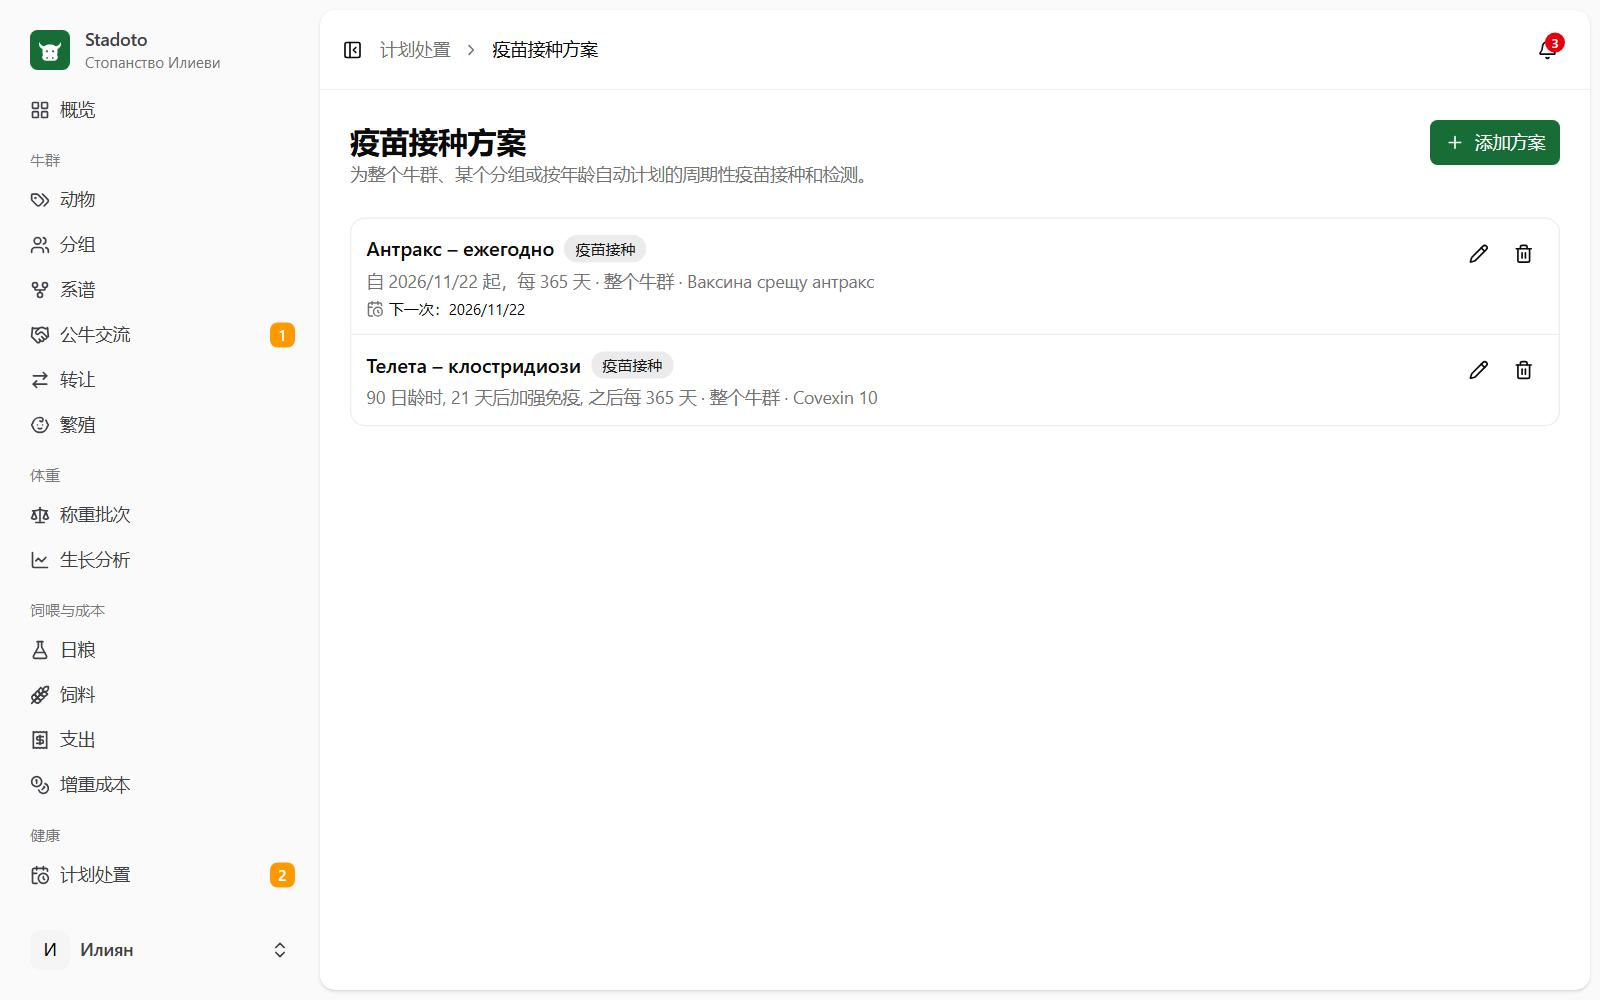Click the Телета – клостридиози title

click(x=473, y=366)
